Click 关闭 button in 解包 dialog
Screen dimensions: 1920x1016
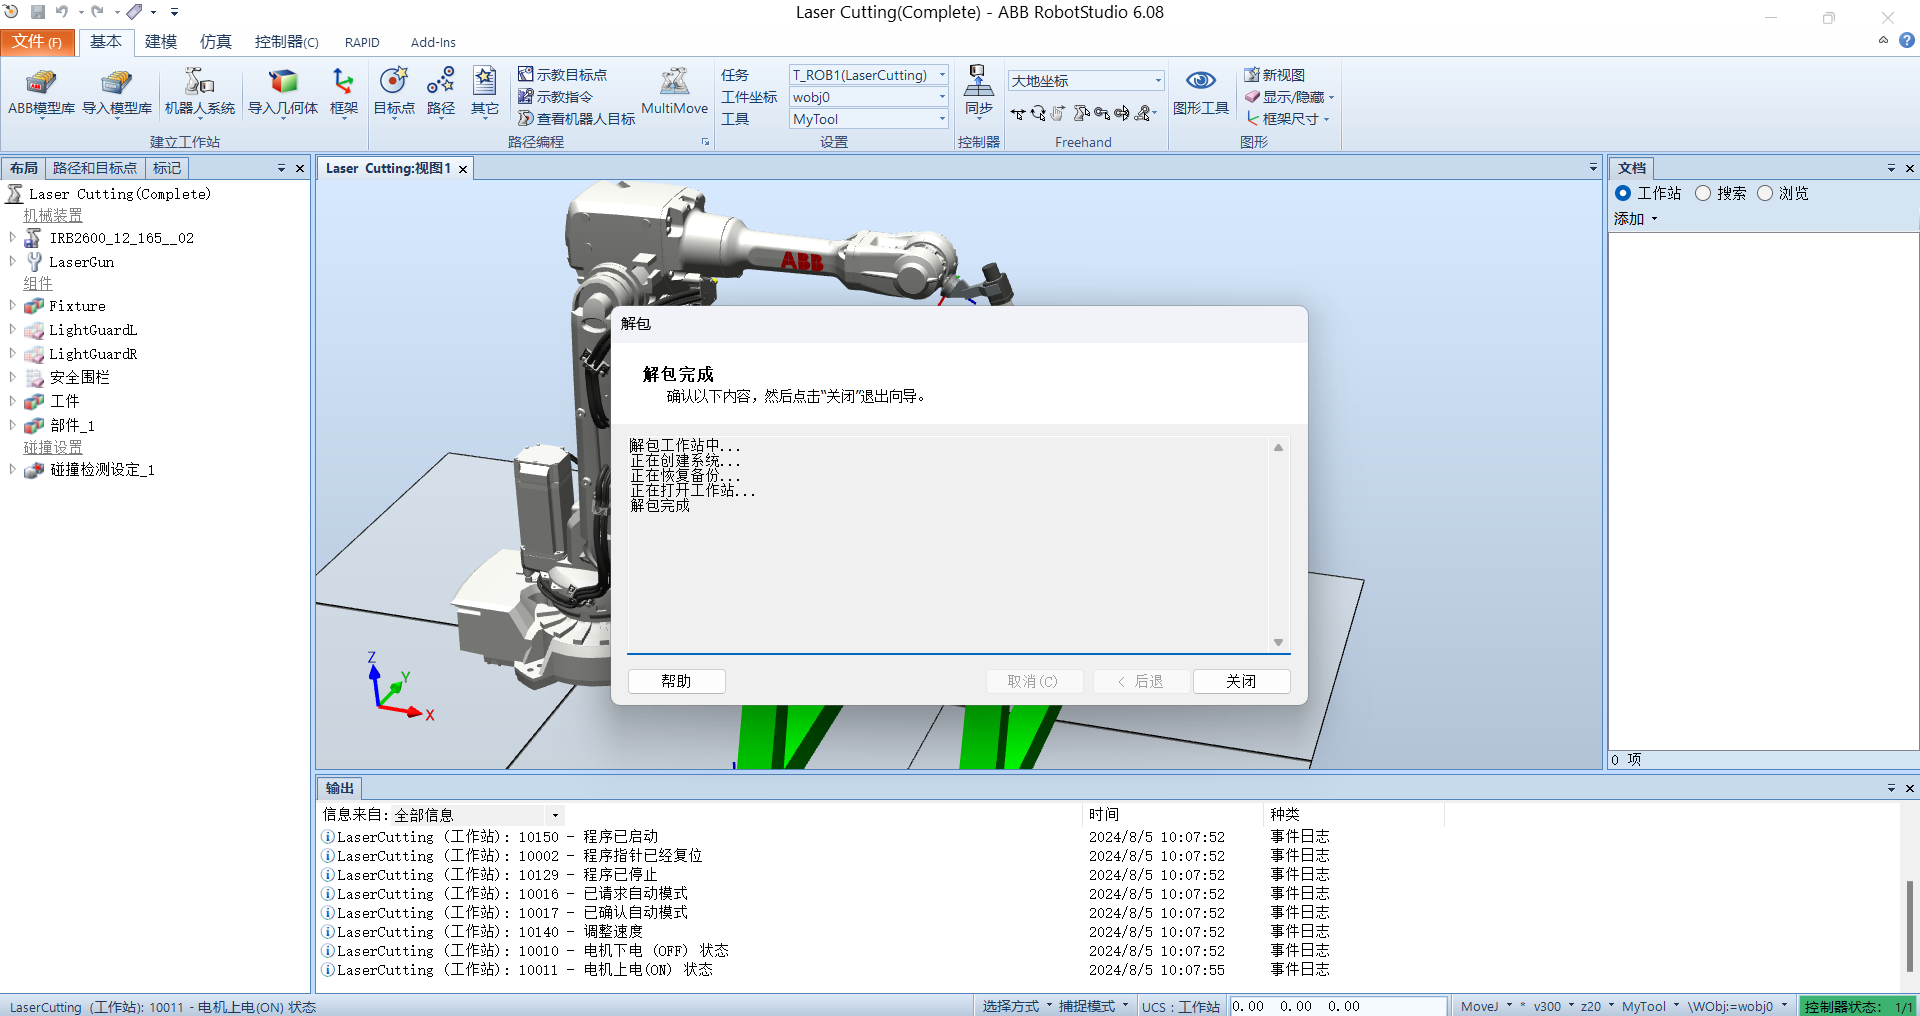1241,681
